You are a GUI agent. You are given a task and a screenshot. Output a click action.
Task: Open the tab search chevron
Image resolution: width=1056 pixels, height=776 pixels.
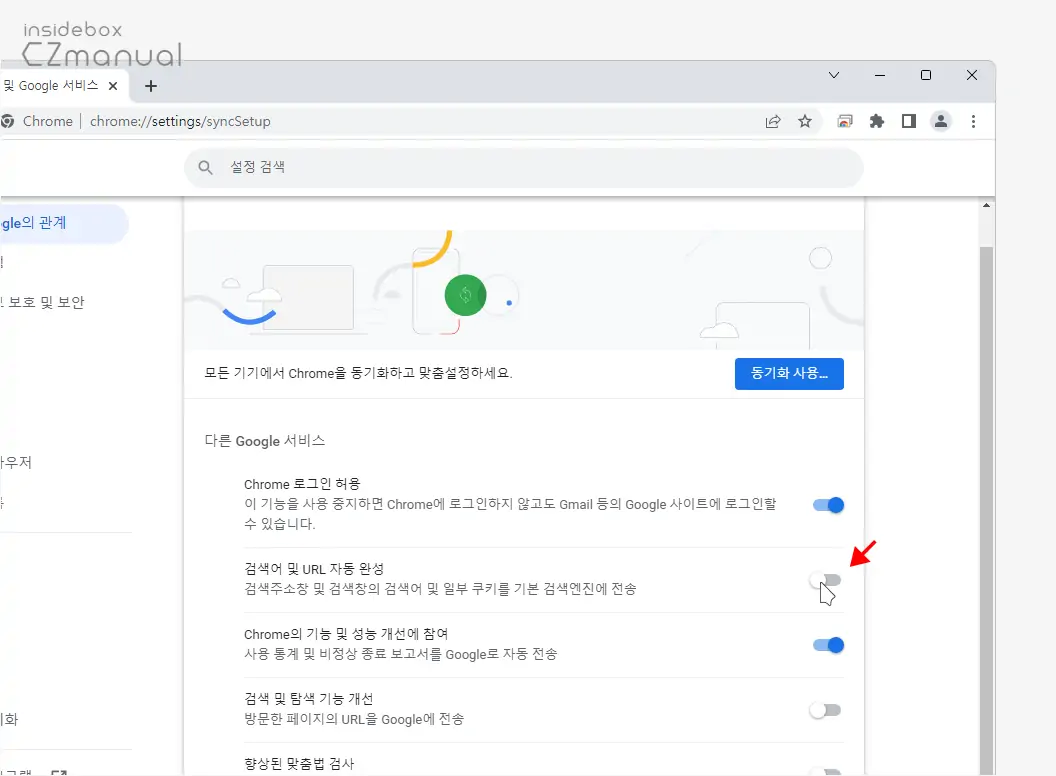click(x=834, y=75)
